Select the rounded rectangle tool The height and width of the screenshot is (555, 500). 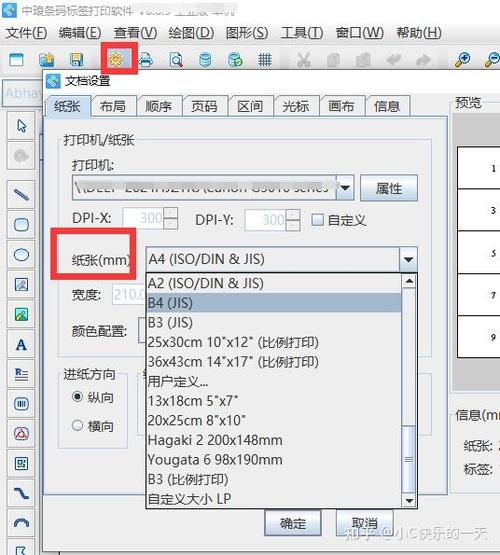(21, 224)
